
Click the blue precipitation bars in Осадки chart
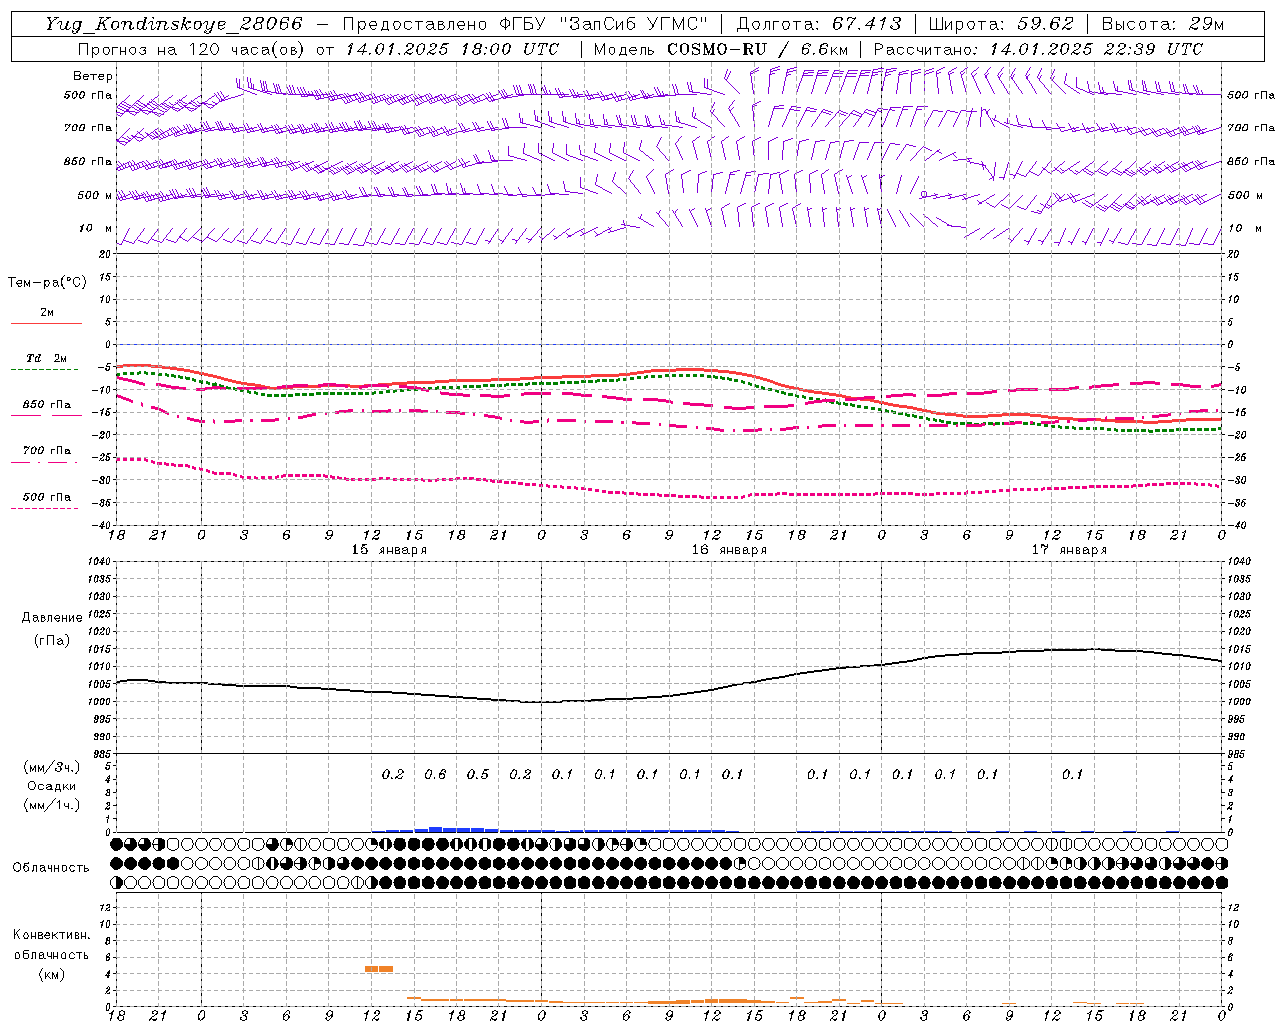[x=555, y=829]
